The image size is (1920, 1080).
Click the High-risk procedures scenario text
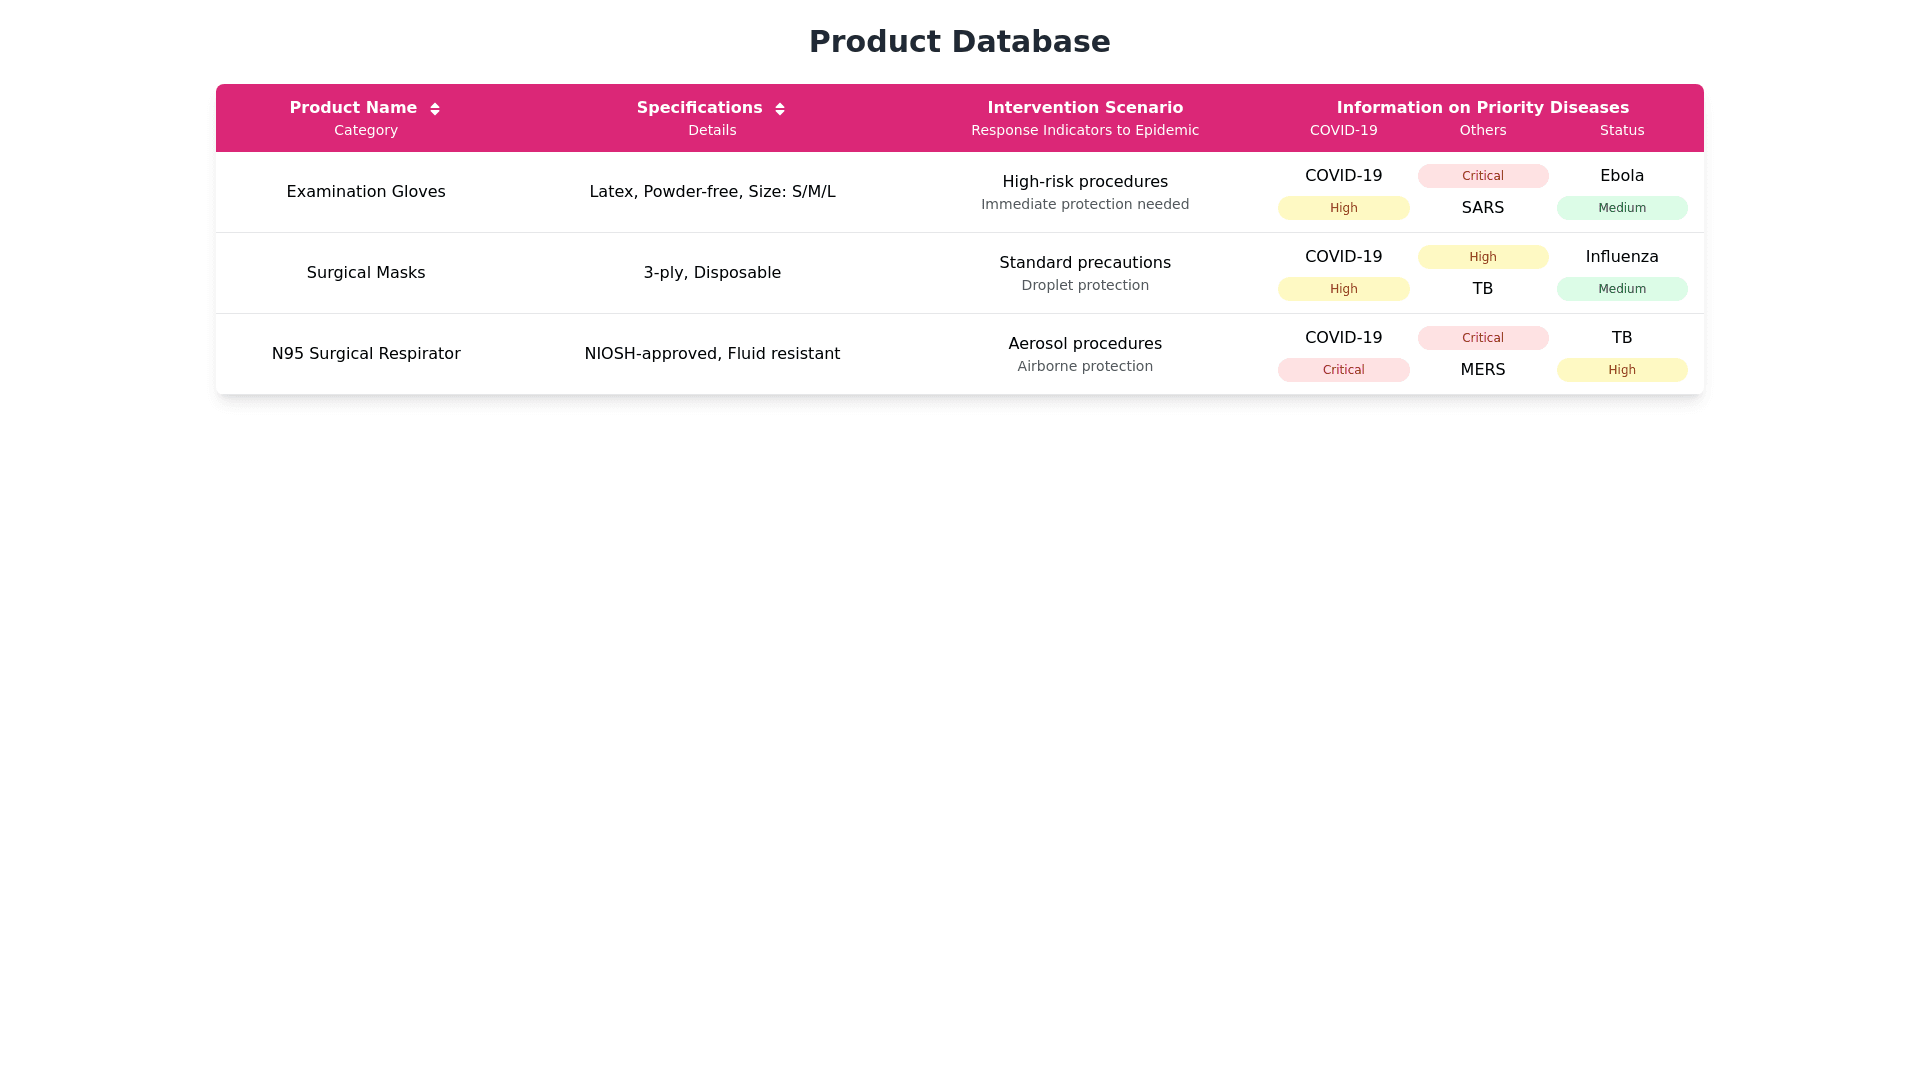pos(1085,182)
